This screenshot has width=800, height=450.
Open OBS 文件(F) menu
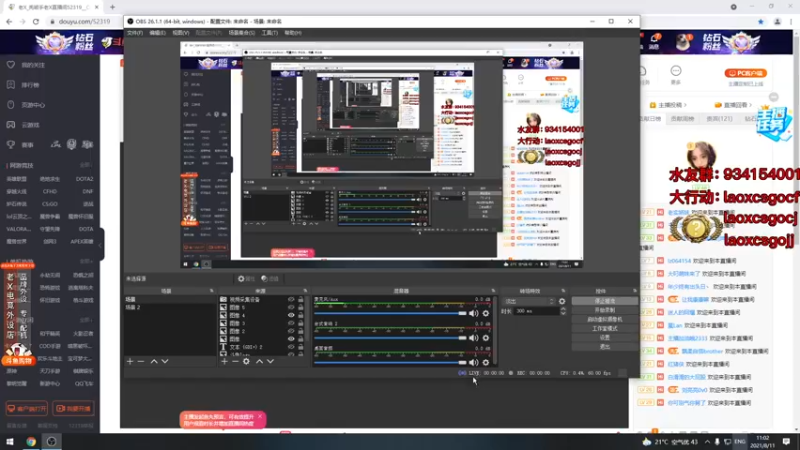[135, 33]
